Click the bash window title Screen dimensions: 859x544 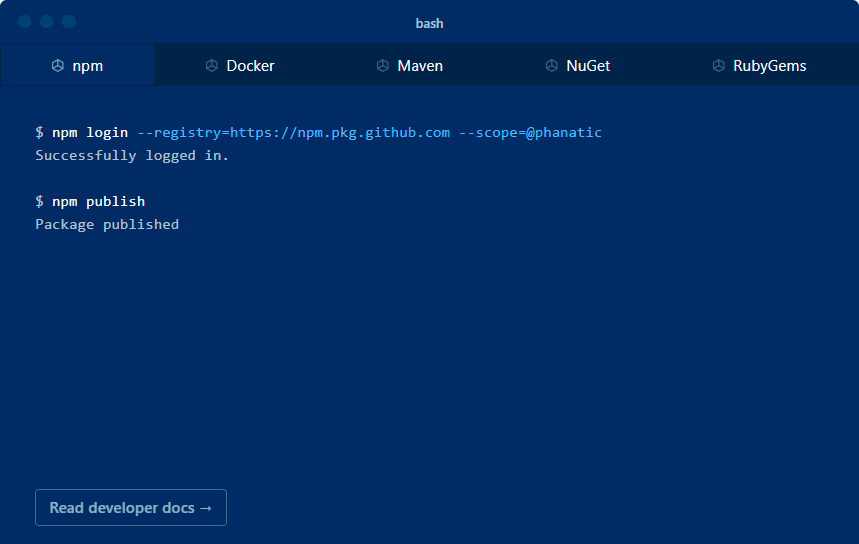coord(430,24)
